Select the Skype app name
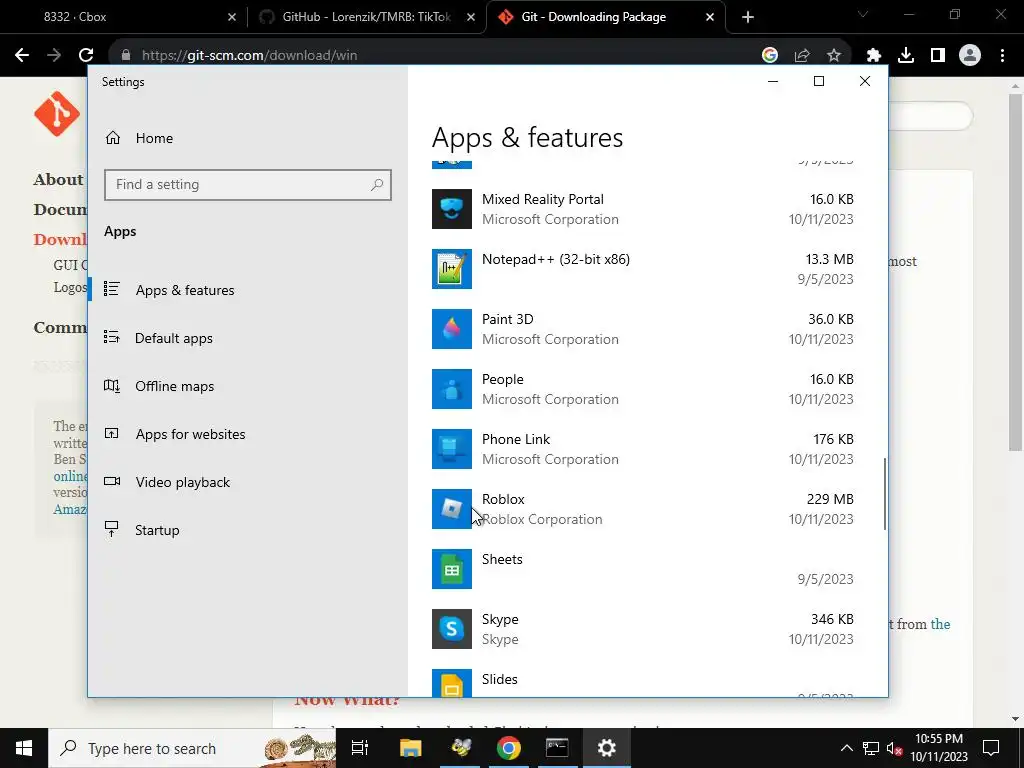Viewport: 1024px width, 768px height. (x=500, y=619)
